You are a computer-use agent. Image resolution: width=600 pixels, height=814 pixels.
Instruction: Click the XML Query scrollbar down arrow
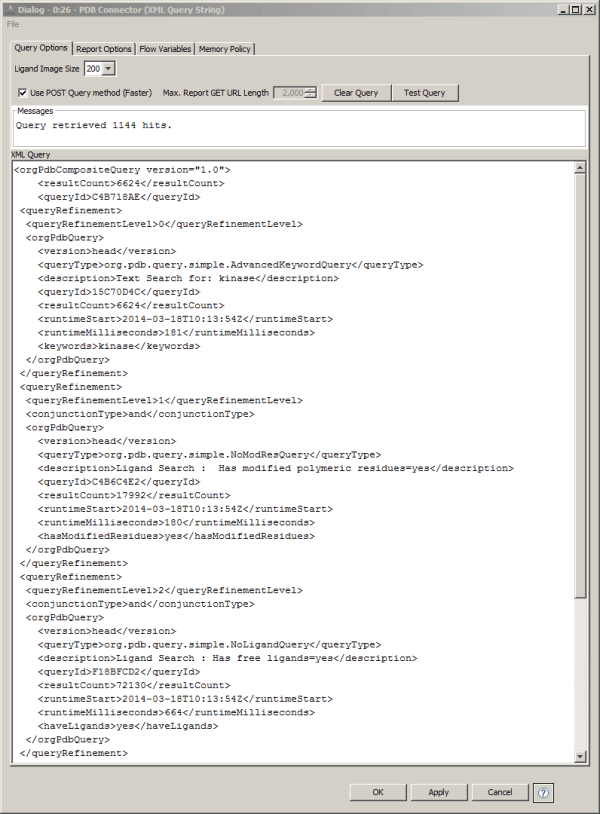[x=580, y=757]
